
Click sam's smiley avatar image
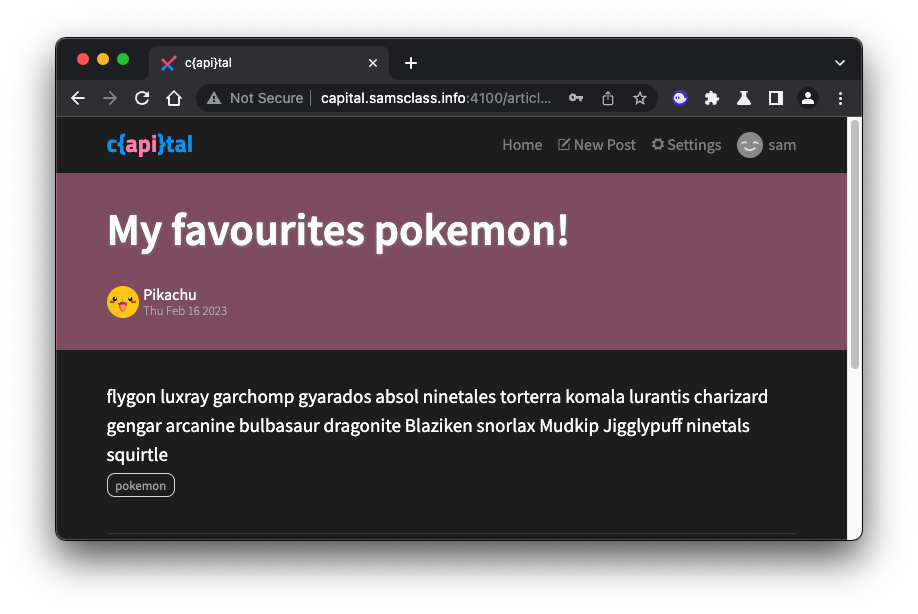click(749, 145)
